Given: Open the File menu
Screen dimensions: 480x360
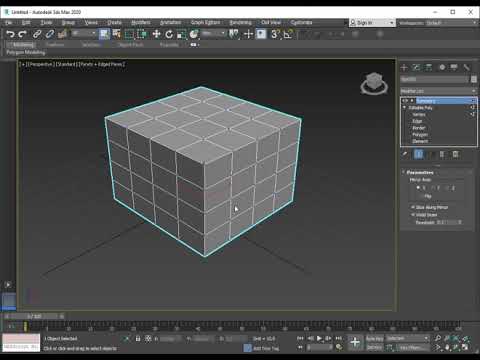Looking at the screenshot, I should (8, 22).
